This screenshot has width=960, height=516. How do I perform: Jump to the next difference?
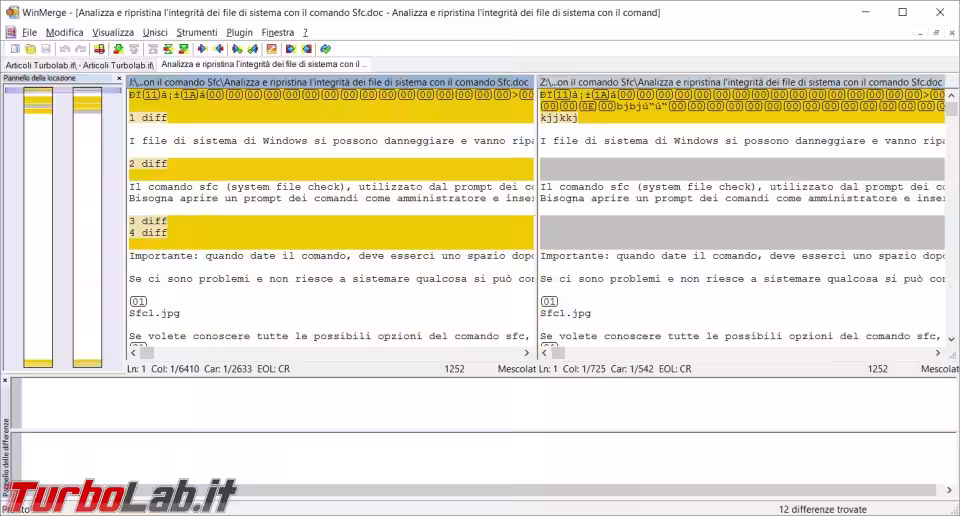pyautogui.click(x=117, y=48)
